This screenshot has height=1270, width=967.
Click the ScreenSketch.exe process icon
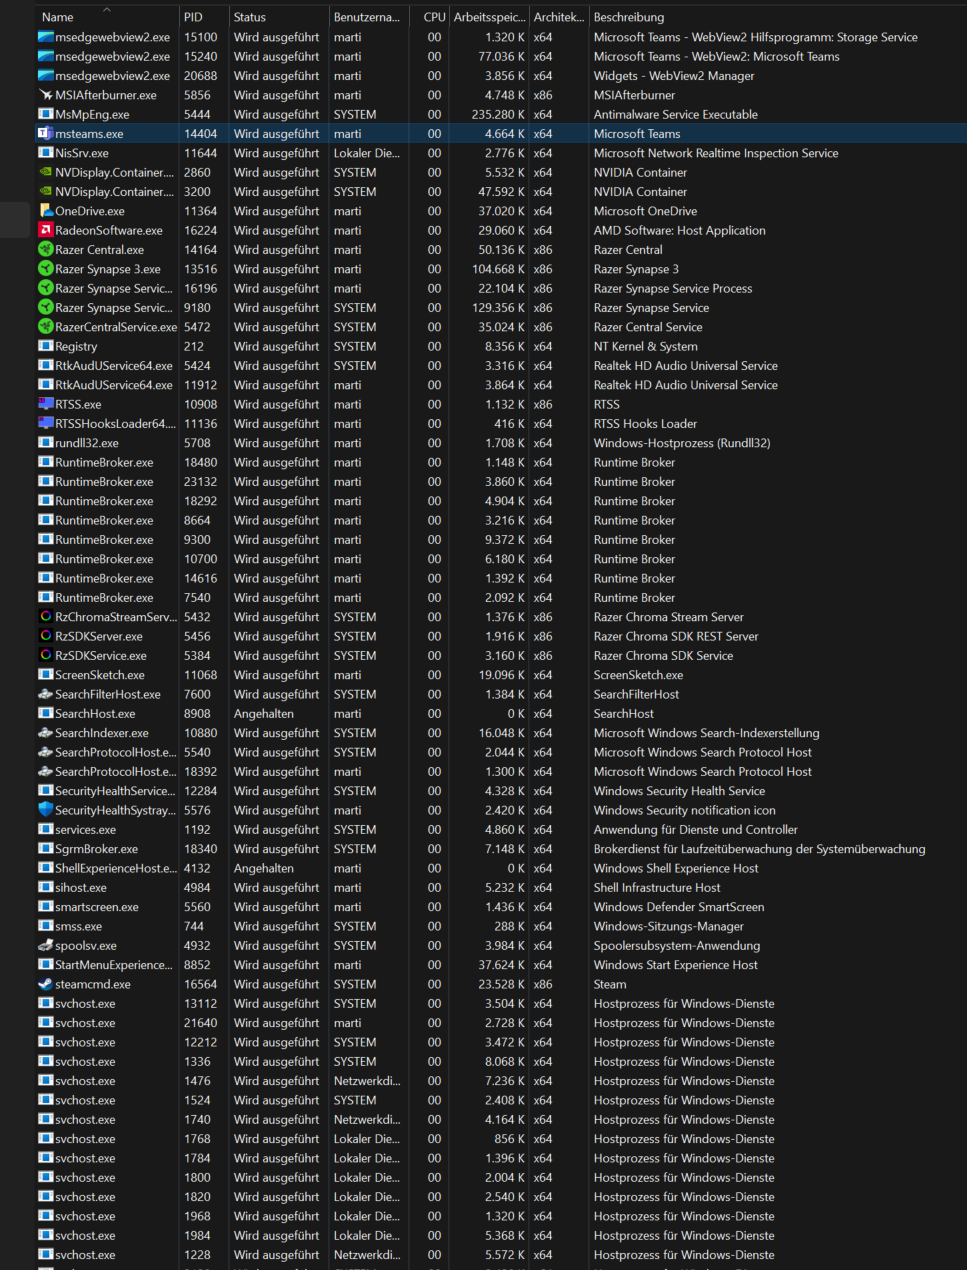click(x=45, y=675)
